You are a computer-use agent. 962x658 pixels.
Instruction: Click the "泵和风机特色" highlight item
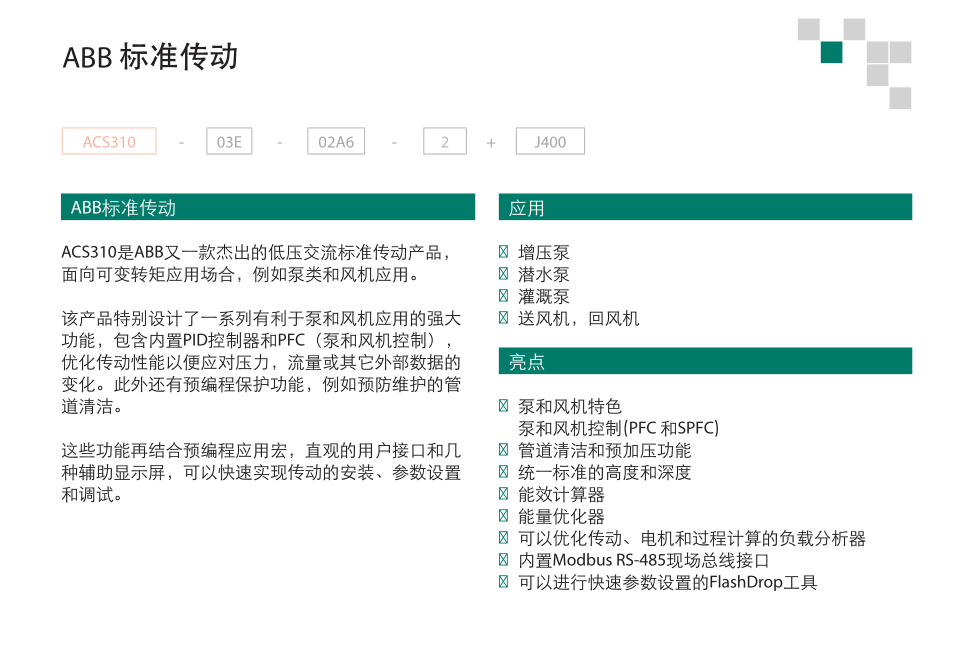pyautogui.click(x=570, y=406)
